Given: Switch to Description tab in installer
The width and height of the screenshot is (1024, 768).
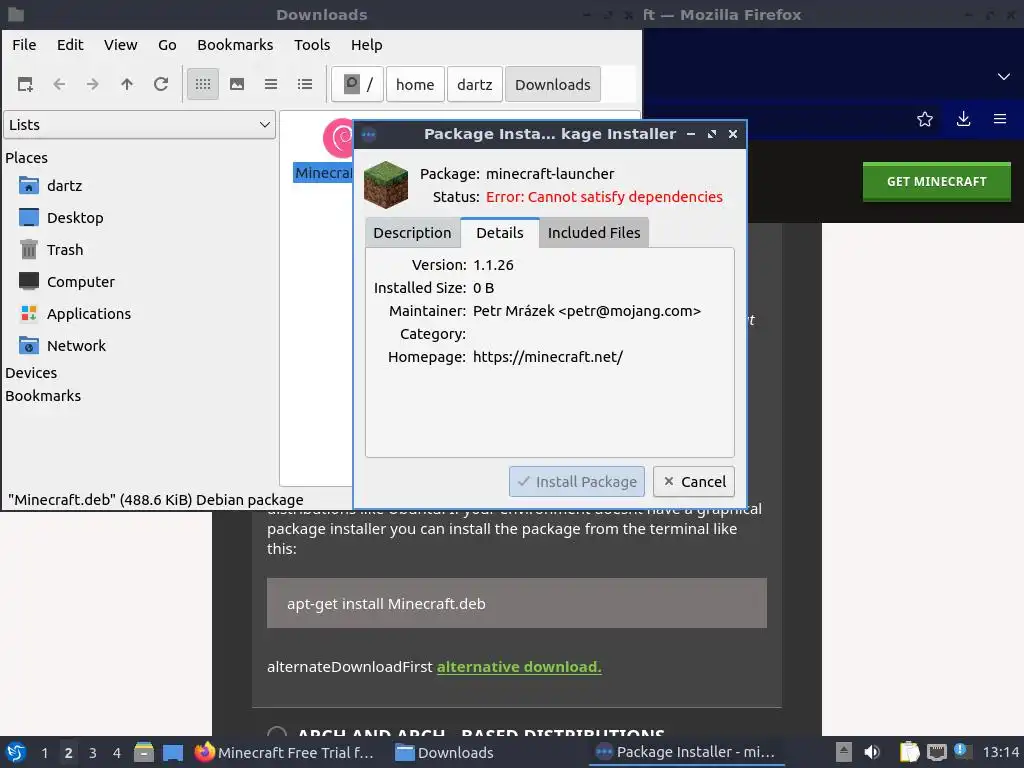Looking at the screenshot, I should point(412,232).
